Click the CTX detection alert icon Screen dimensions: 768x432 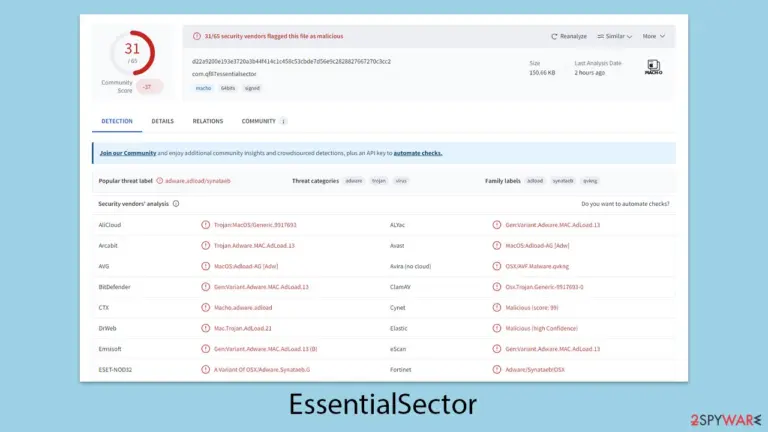pyautogui.click(x=205, y=308)
